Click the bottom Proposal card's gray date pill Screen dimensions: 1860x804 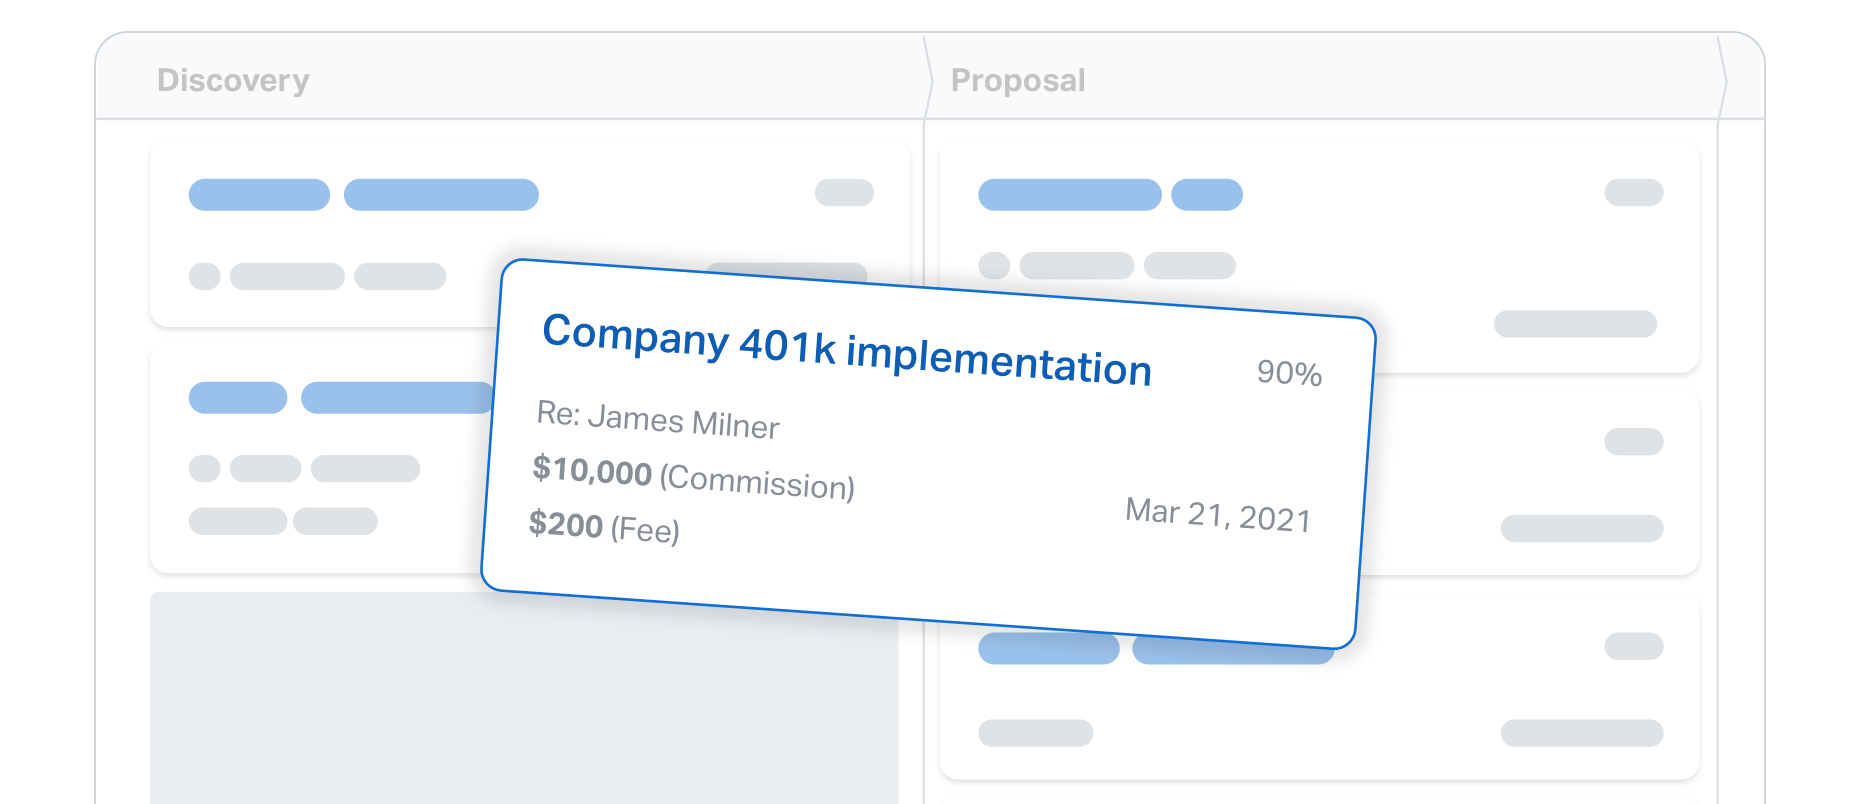click(1582, 733)
